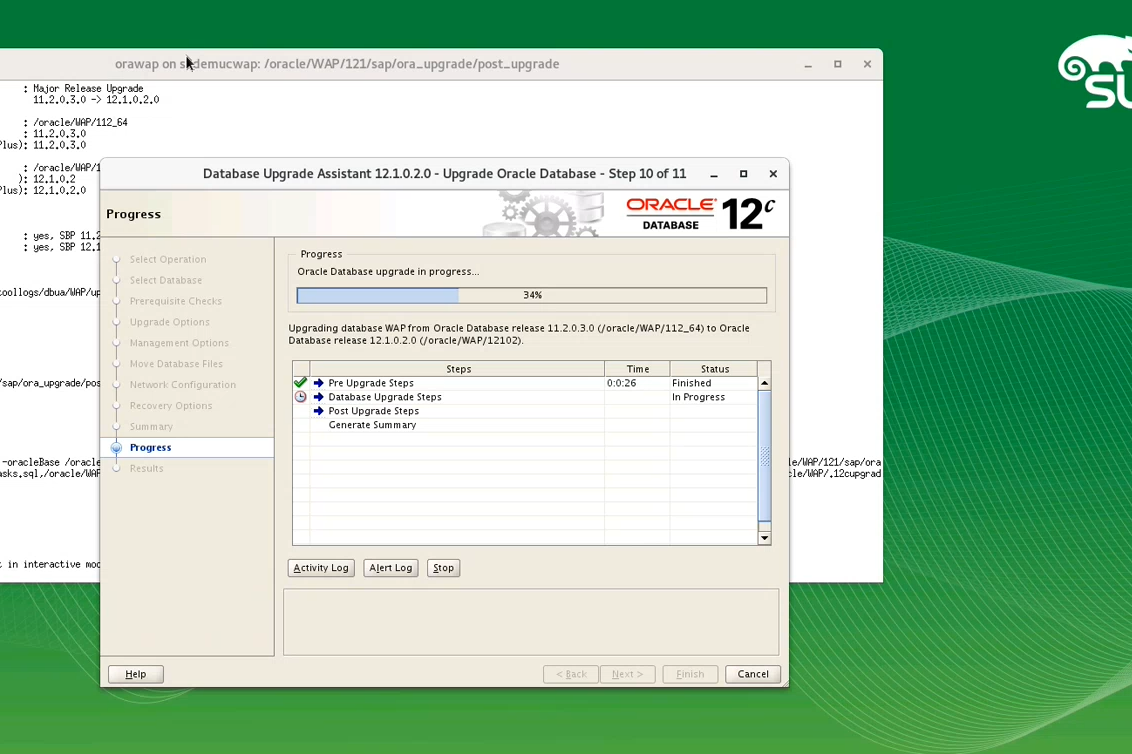Click '/oracle/WAP/112_64' line in terminal
1132x754 pixels.
(80, 122)
